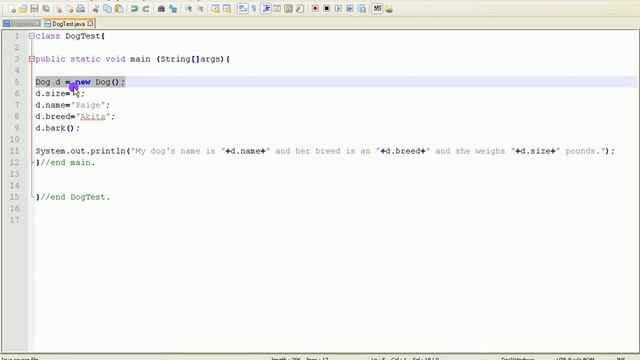The width and height of the screenshot is (640, 360).
Task: Toggle Show All Characters paragraph icon
Action: 254,9
